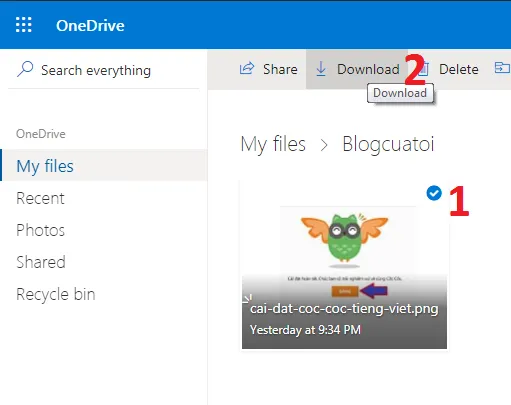This screenshot has width=511, height=405.
Task: Click the Download toolbar button
Action: point(356,69)
